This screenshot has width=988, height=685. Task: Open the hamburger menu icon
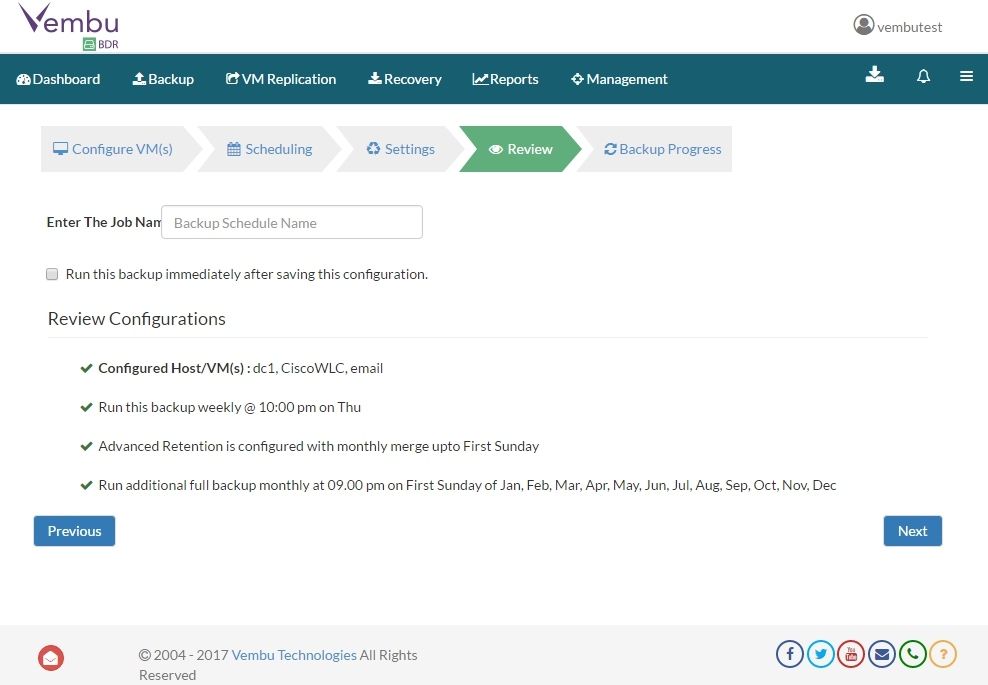[966, 76]
